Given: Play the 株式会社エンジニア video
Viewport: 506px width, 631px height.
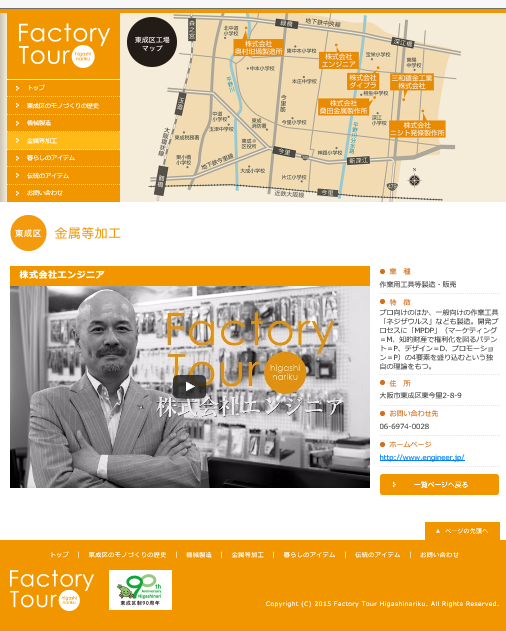Looking at the screenshot, I should point(189,386).
